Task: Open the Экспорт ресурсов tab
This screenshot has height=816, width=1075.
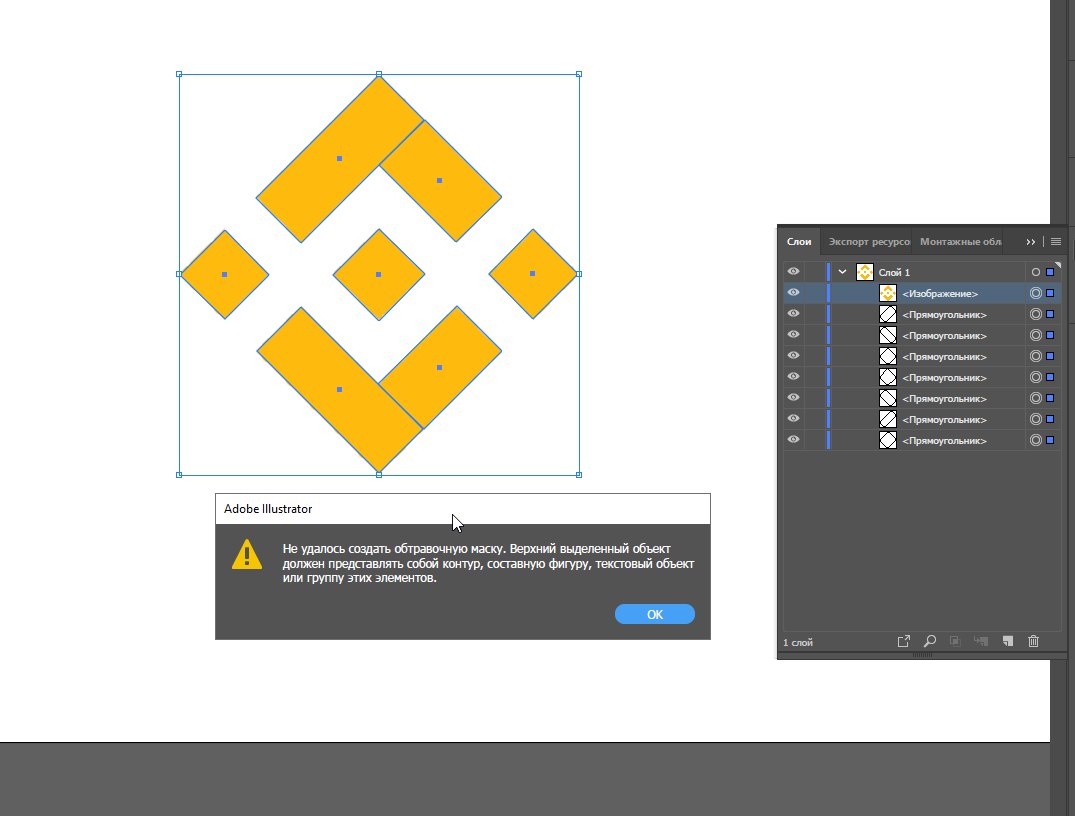Action: (x=869, y=241)
